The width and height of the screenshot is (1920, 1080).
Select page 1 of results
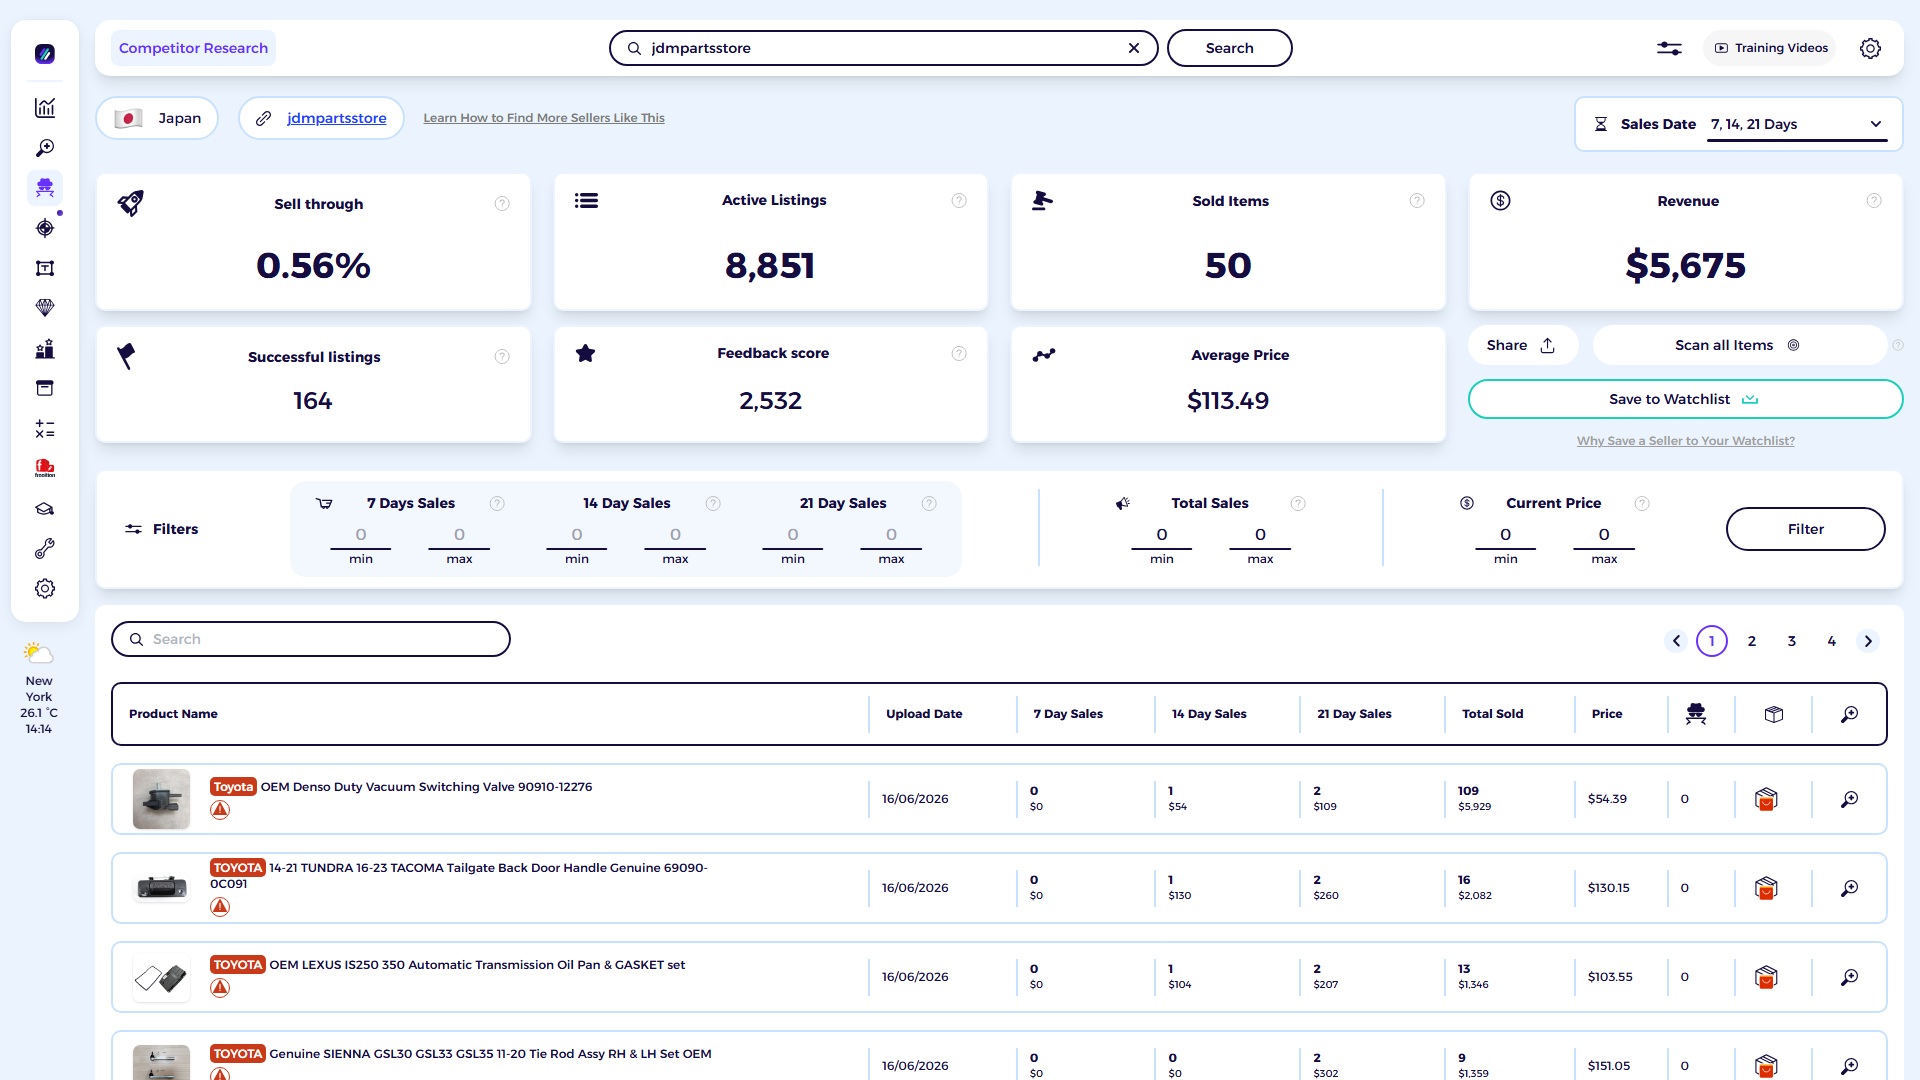(x=1712, y=641)
